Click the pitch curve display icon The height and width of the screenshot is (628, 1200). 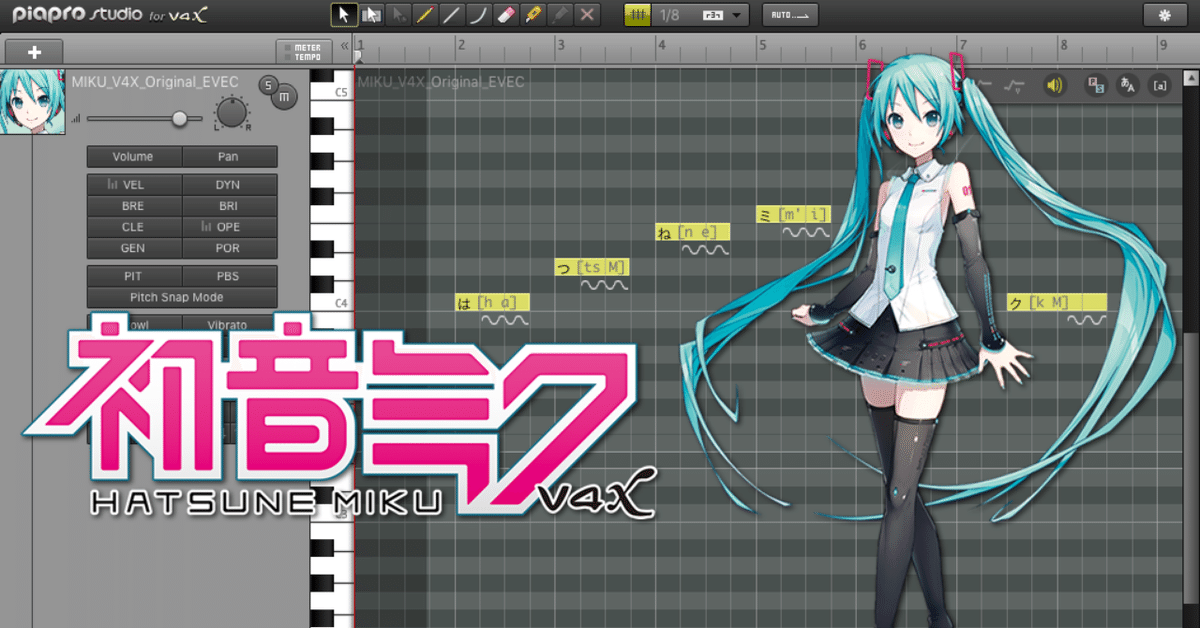point(1015,86)
